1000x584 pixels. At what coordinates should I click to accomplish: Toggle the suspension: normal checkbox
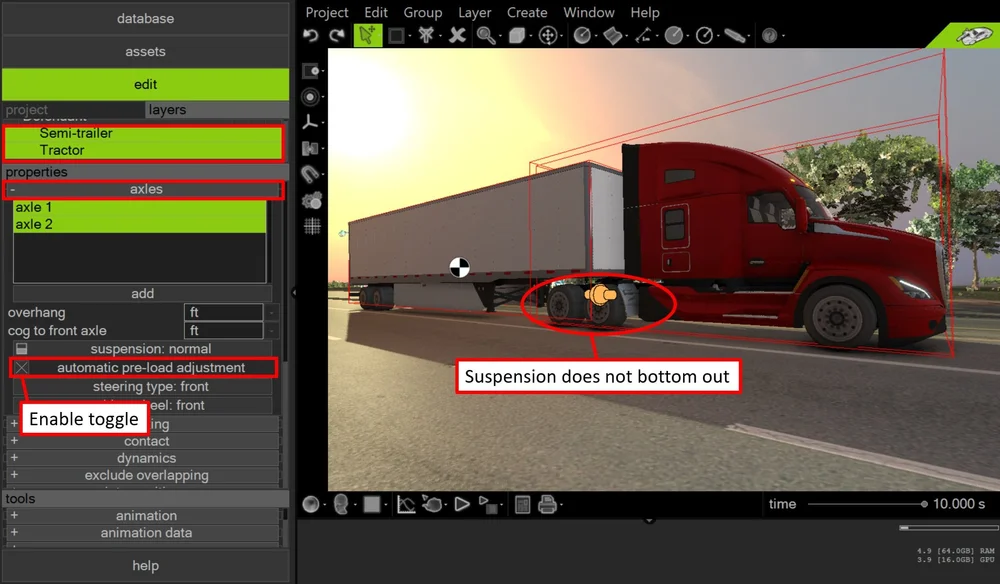point(22,349)
